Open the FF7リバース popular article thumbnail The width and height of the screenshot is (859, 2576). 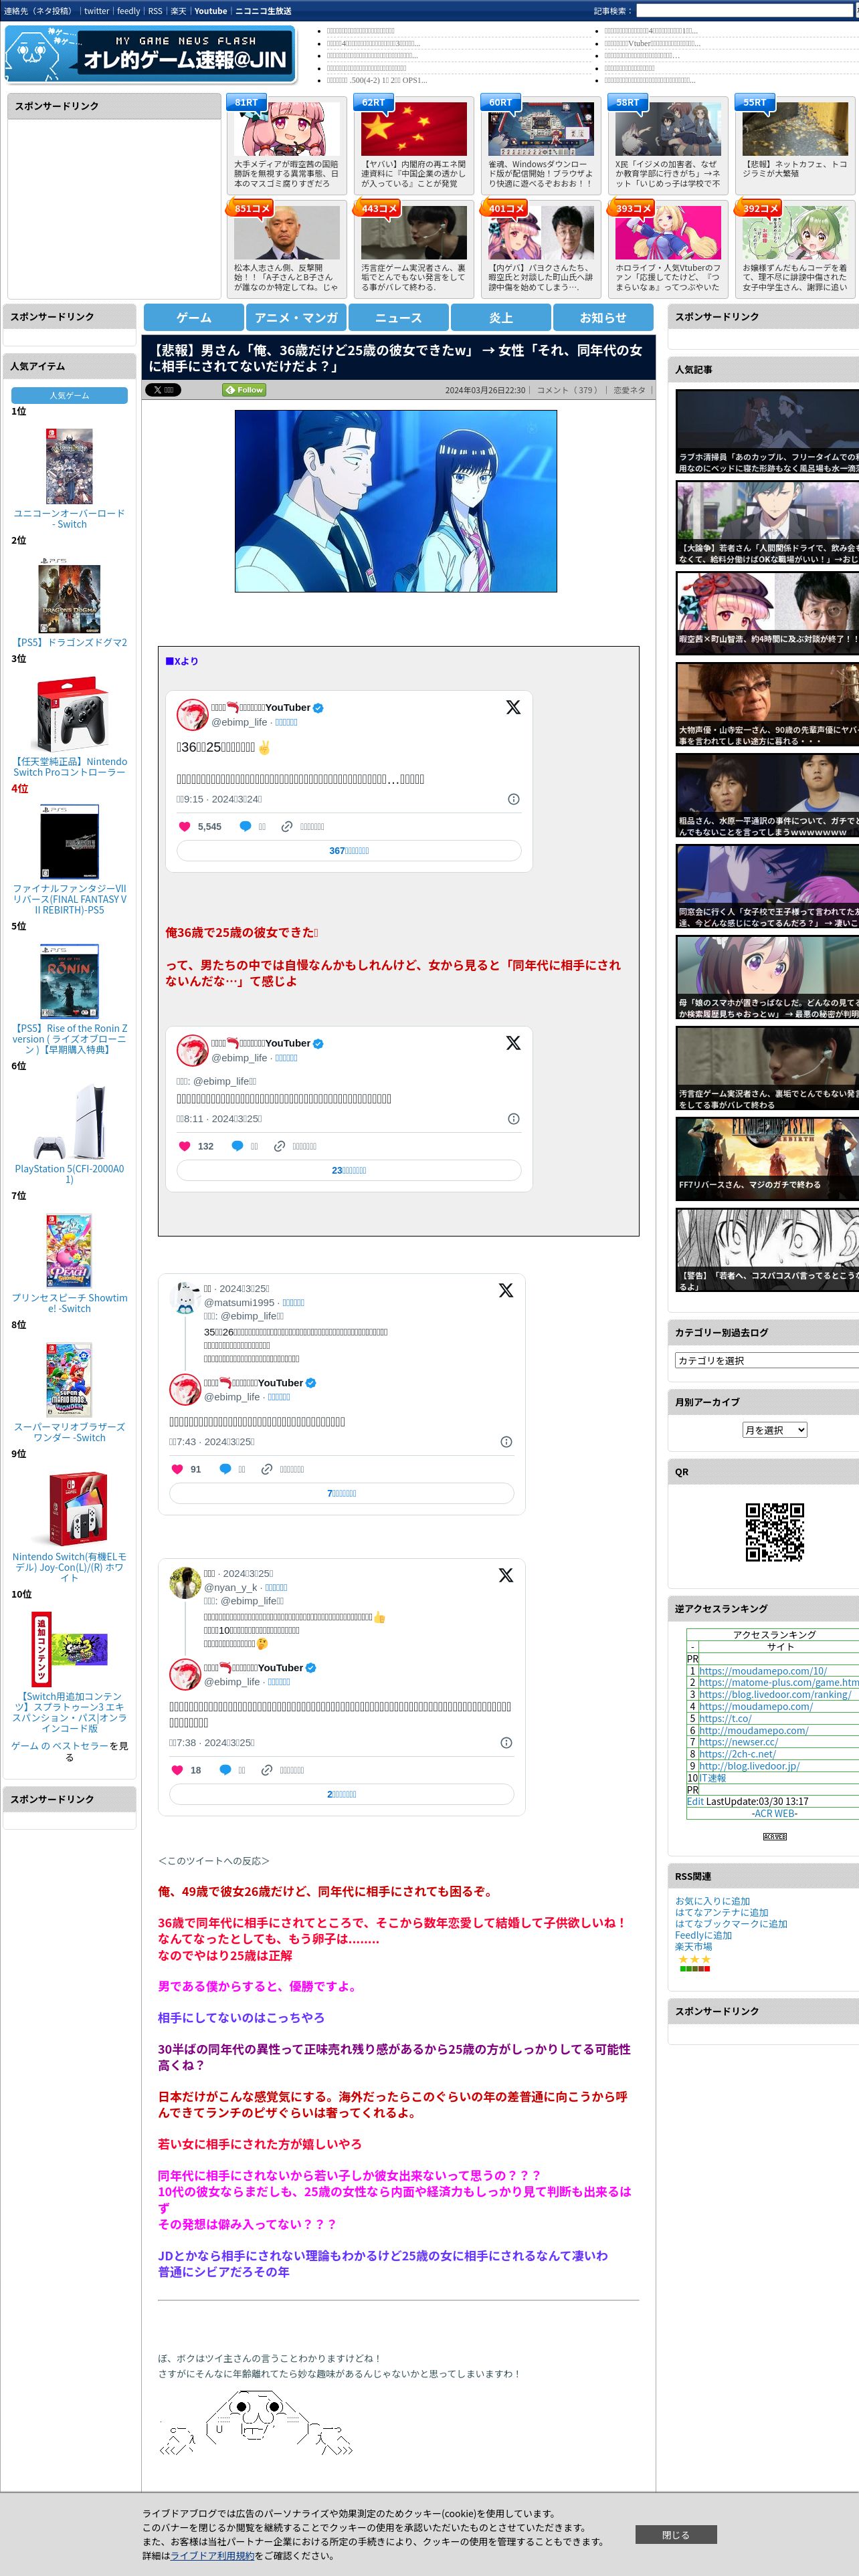(x=767, y=1158)
